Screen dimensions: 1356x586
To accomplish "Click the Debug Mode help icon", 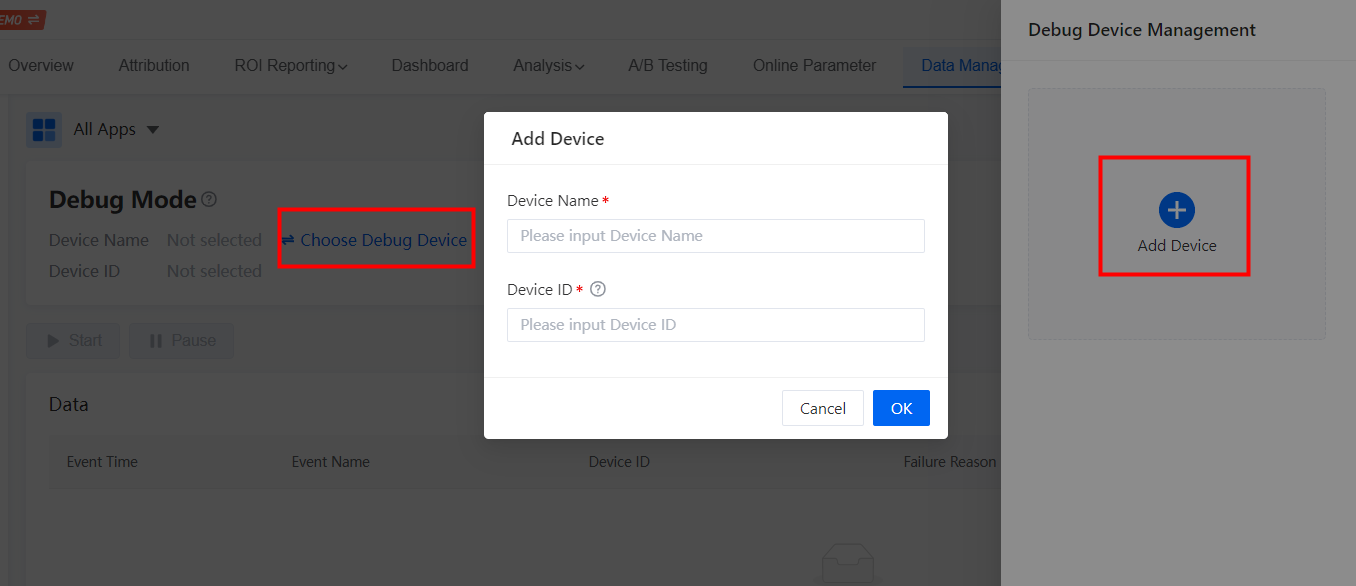I will click(x=207, y=197).
